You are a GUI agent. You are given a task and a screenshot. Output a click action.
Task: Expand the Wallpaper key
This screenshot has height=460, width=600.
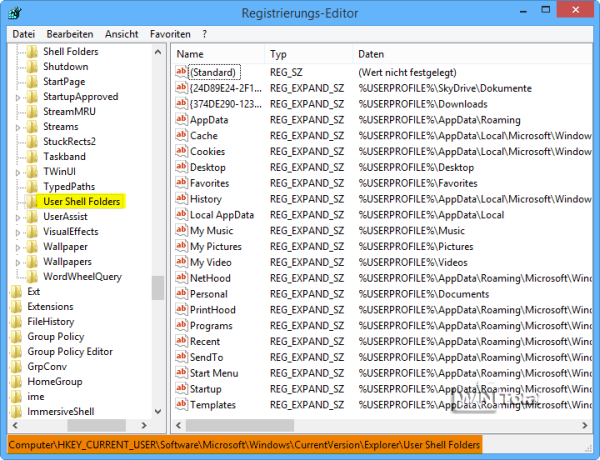pos(18,248)
